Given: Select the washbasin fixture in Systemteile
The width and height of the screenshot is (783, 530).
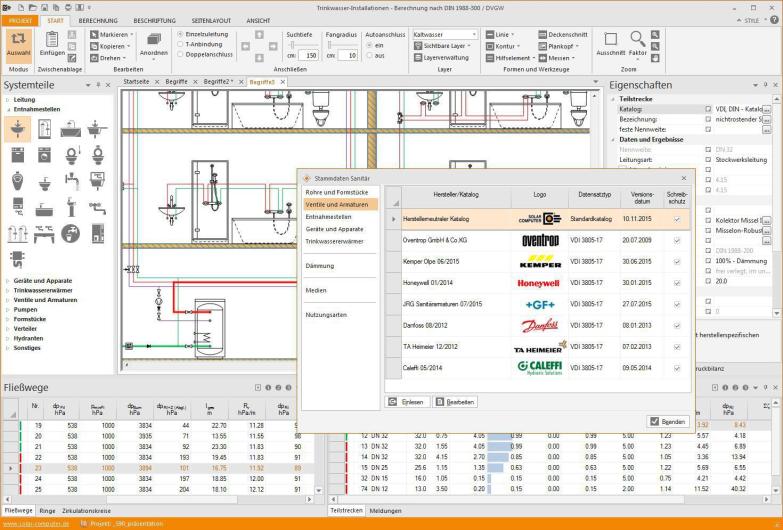Looking at the screenshot, I should pos(18,129).
